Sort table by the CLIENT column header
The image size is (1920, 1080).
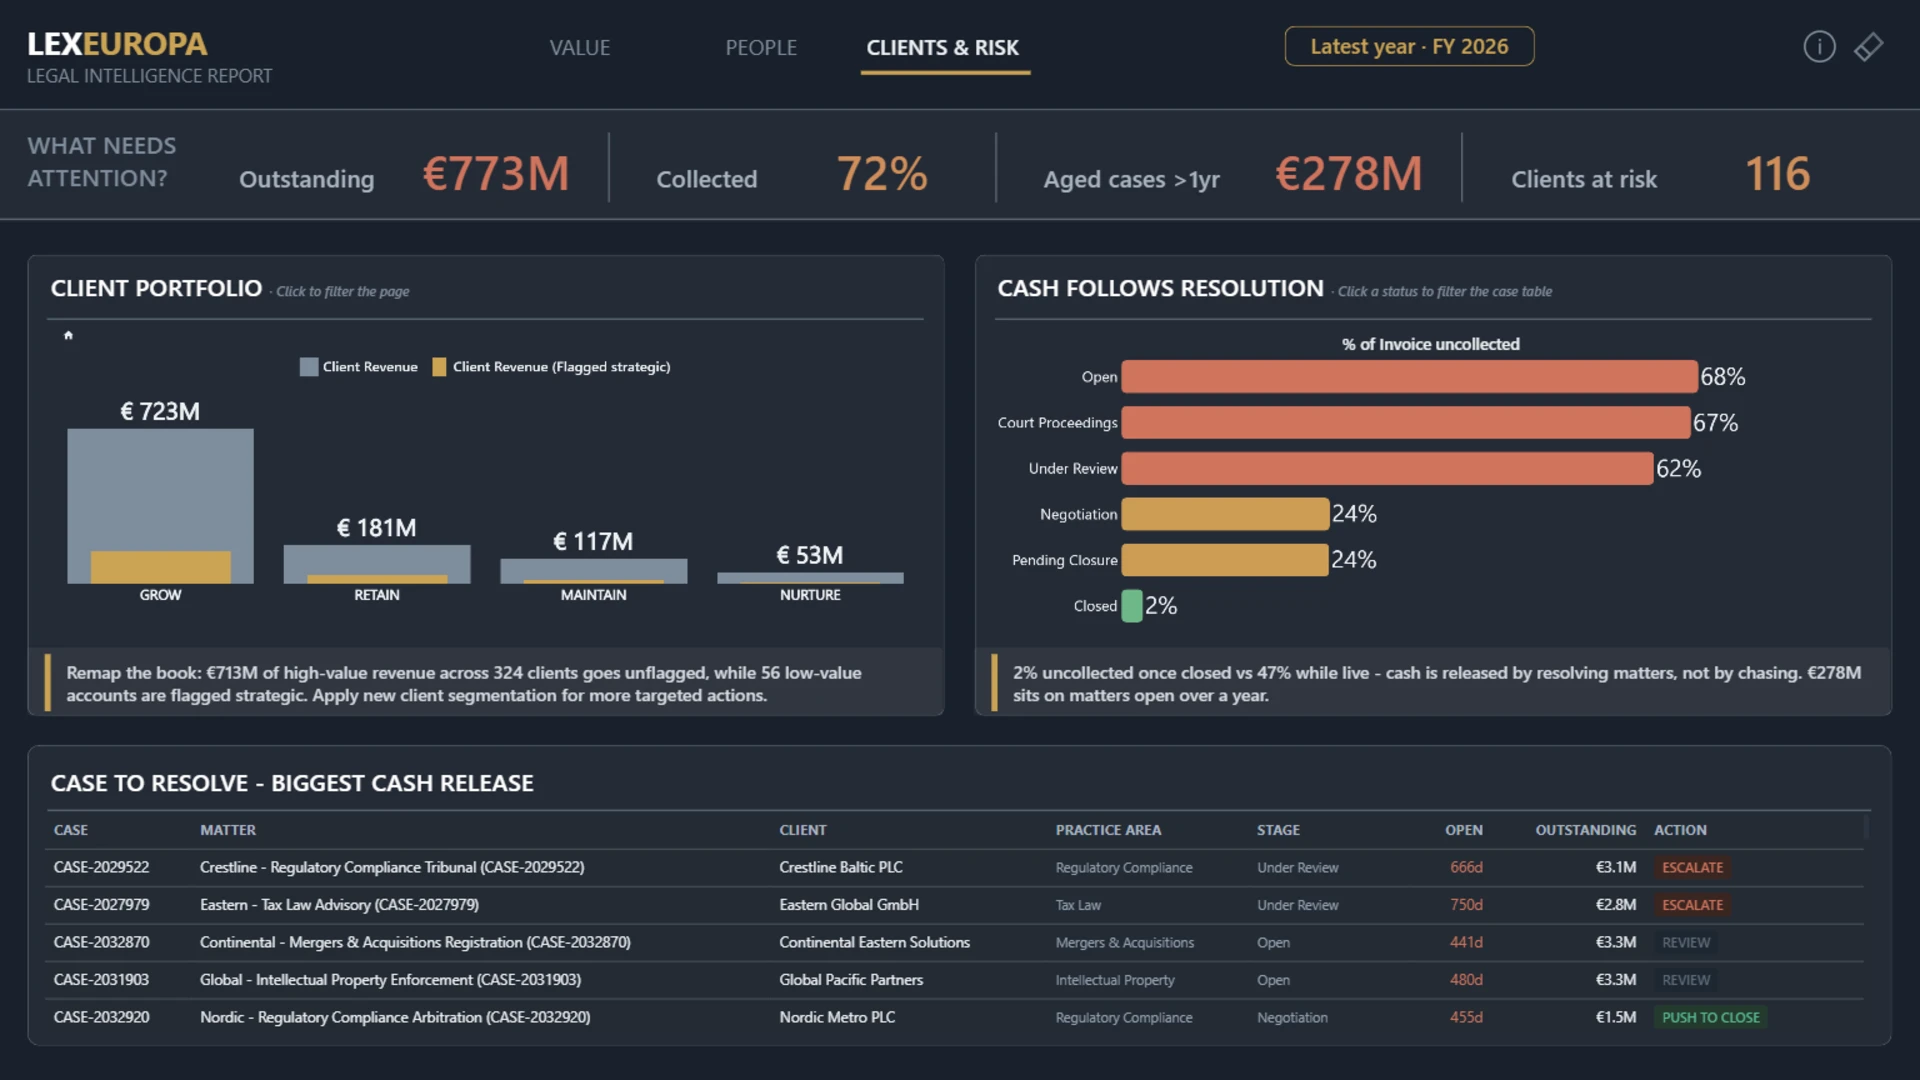(x=803, y=830)
